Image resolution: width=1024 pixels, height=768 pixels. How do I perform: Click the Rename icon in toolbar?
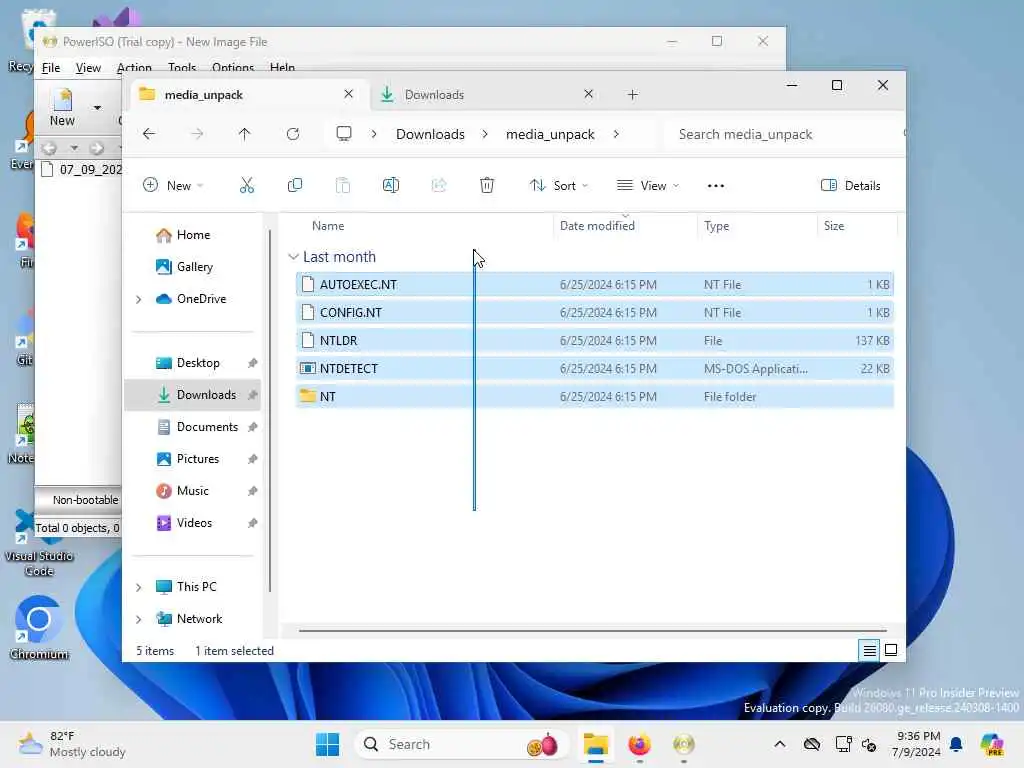click(391, 185)
